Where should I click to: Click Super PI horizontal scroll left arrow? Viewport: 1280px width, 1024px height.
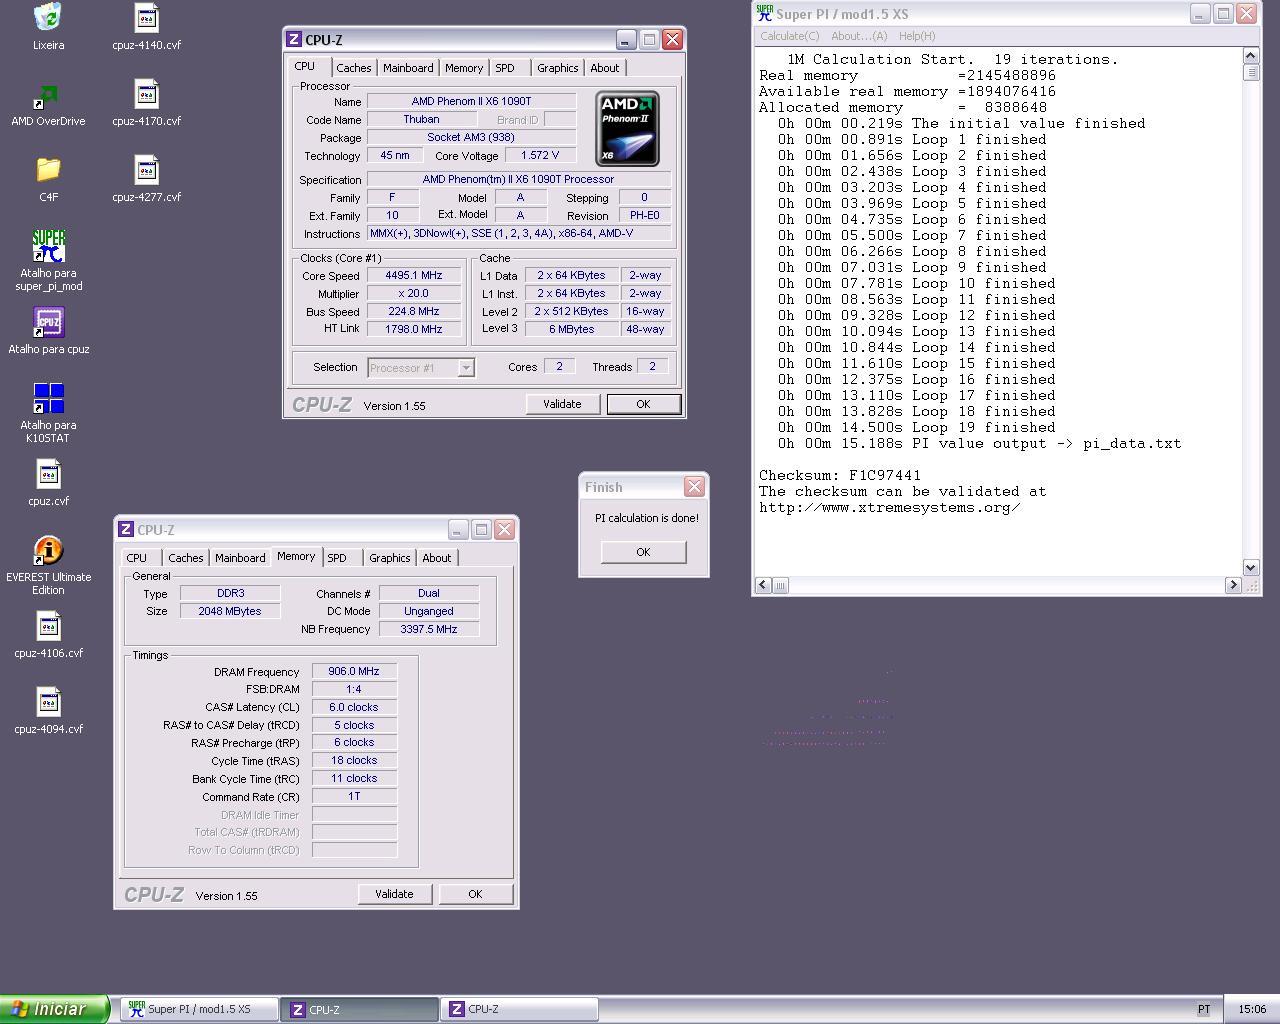coord(764,585)
